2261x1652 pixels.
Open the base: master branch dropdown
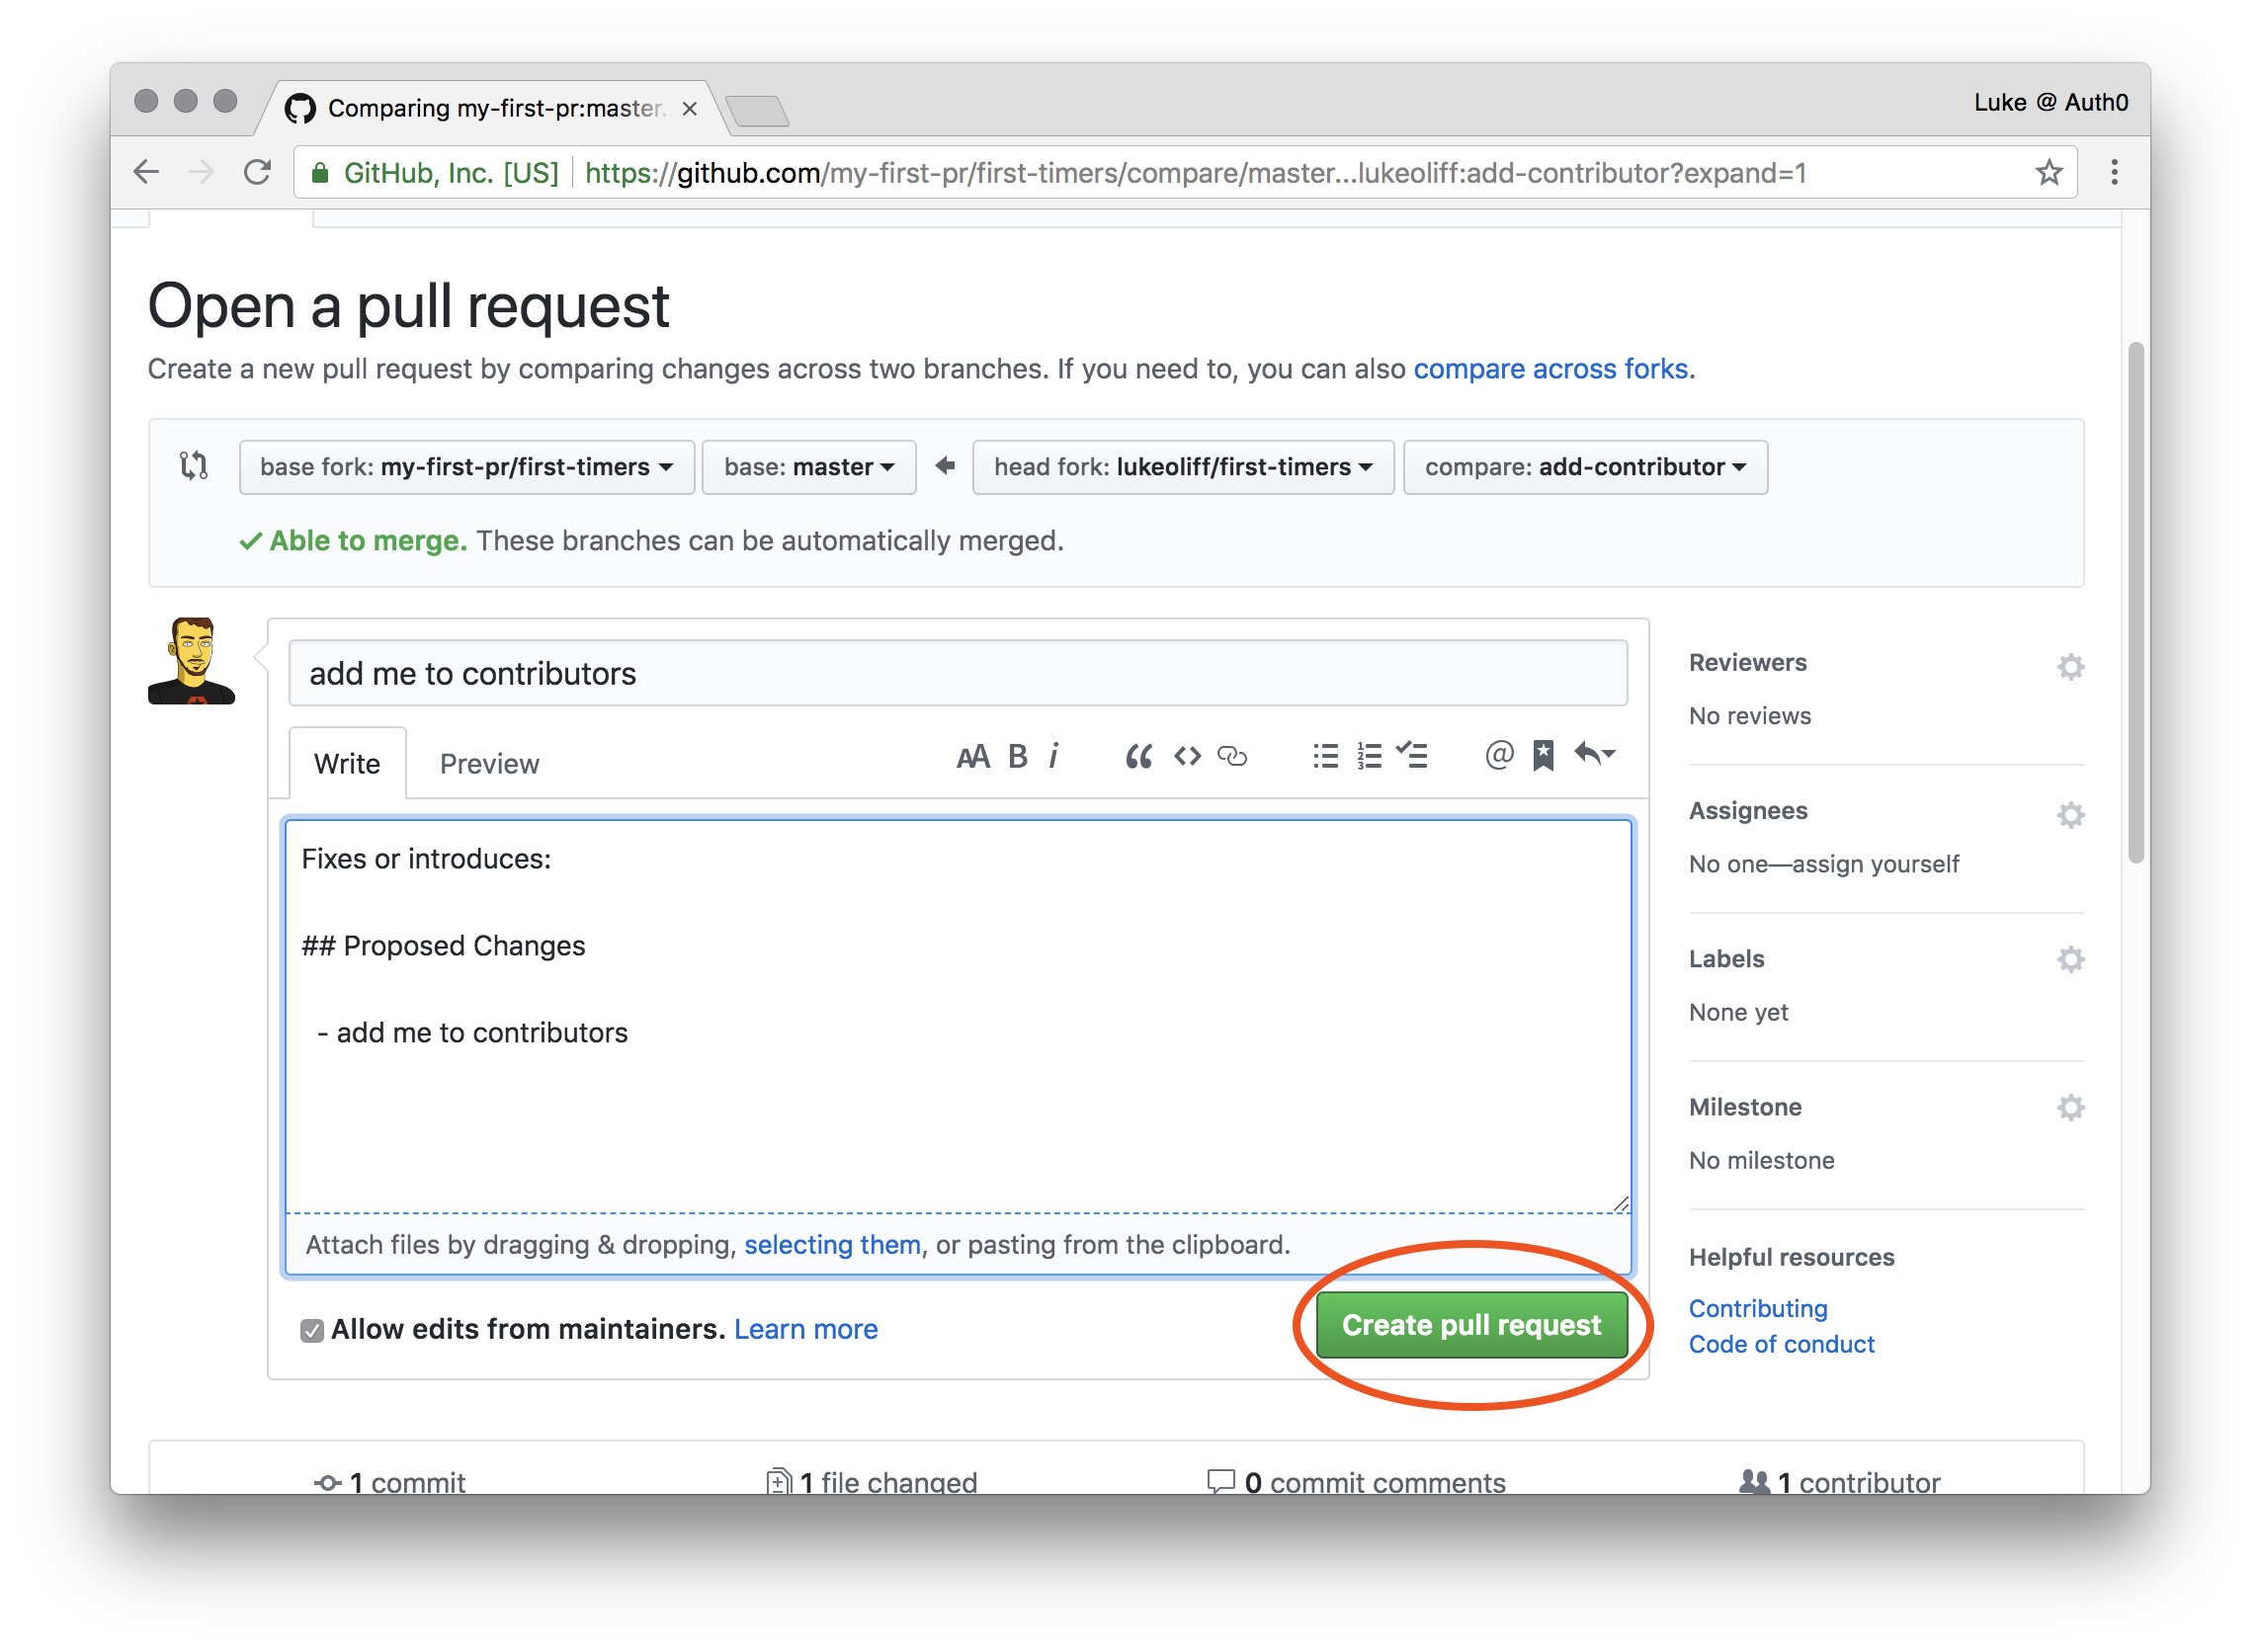(x=808, y=468)
